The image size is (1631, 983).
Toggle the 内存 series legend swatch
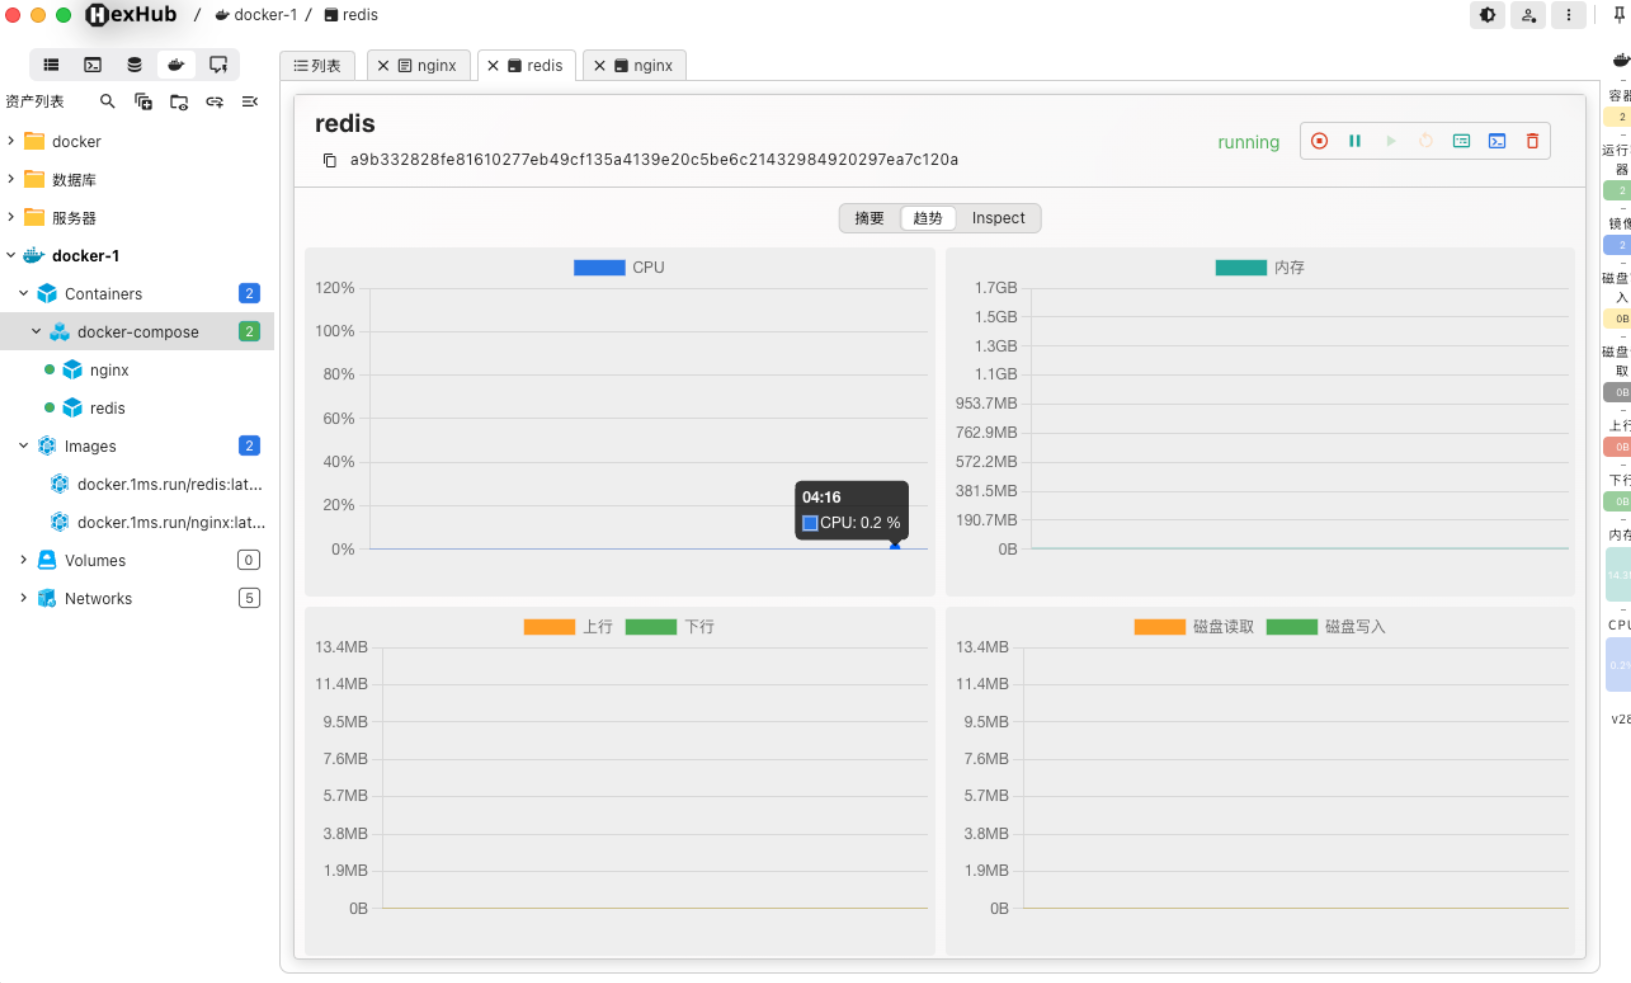[x=1241, y=267]
